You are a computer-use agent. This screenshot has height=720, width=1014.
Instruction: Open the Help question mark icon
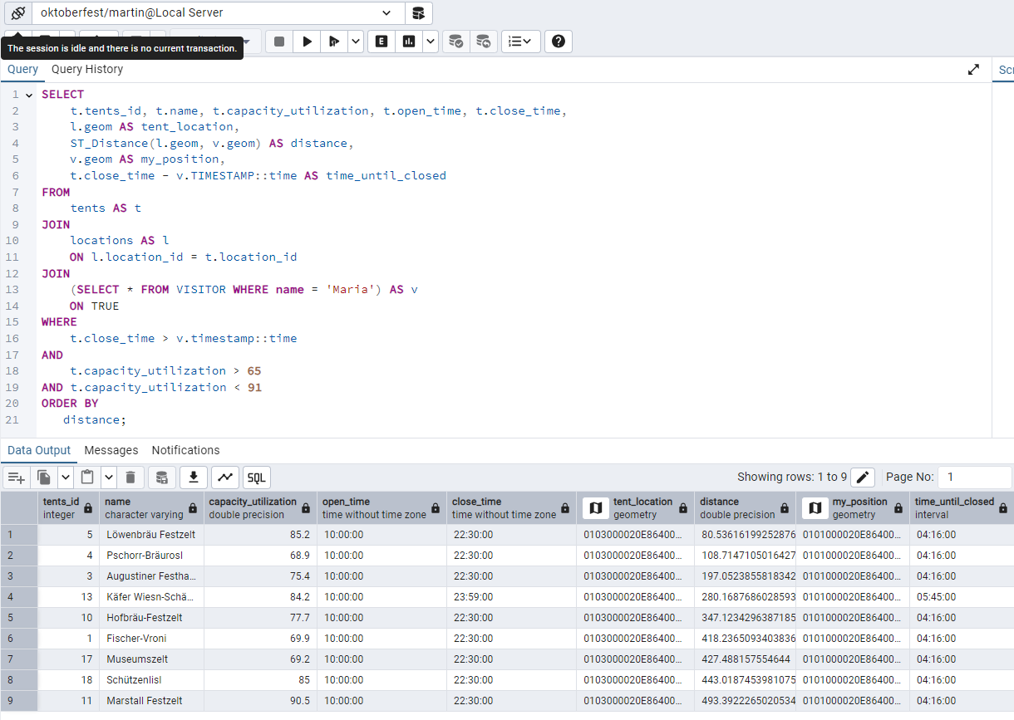[558, 41]
